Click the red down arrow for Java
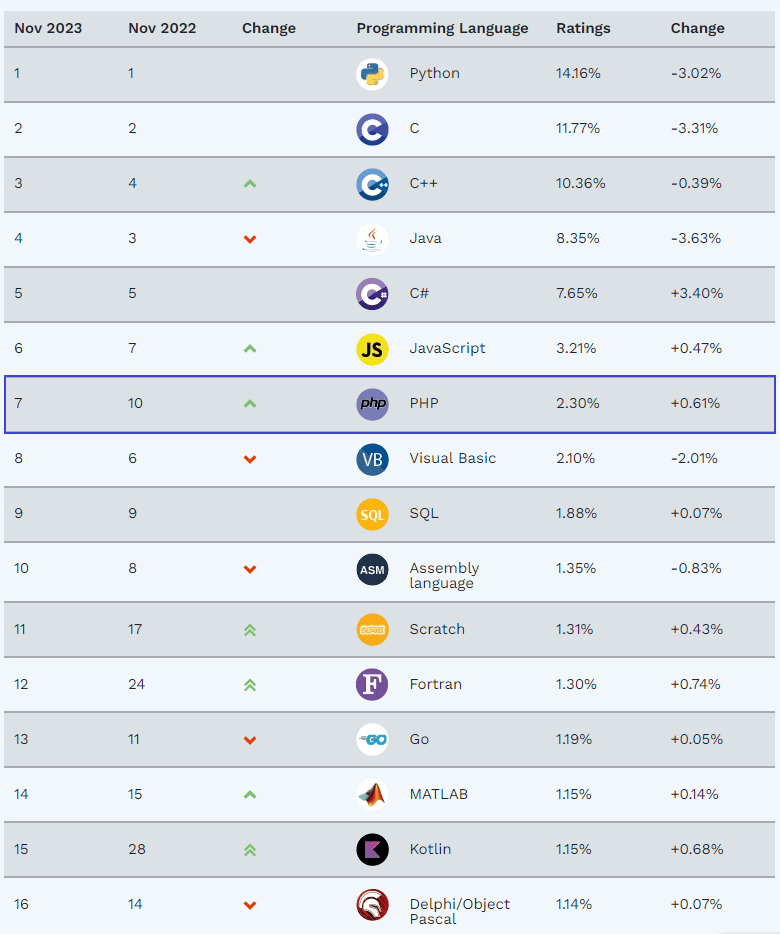The height and width of the screenshot is (934, 780). [250, 239]
